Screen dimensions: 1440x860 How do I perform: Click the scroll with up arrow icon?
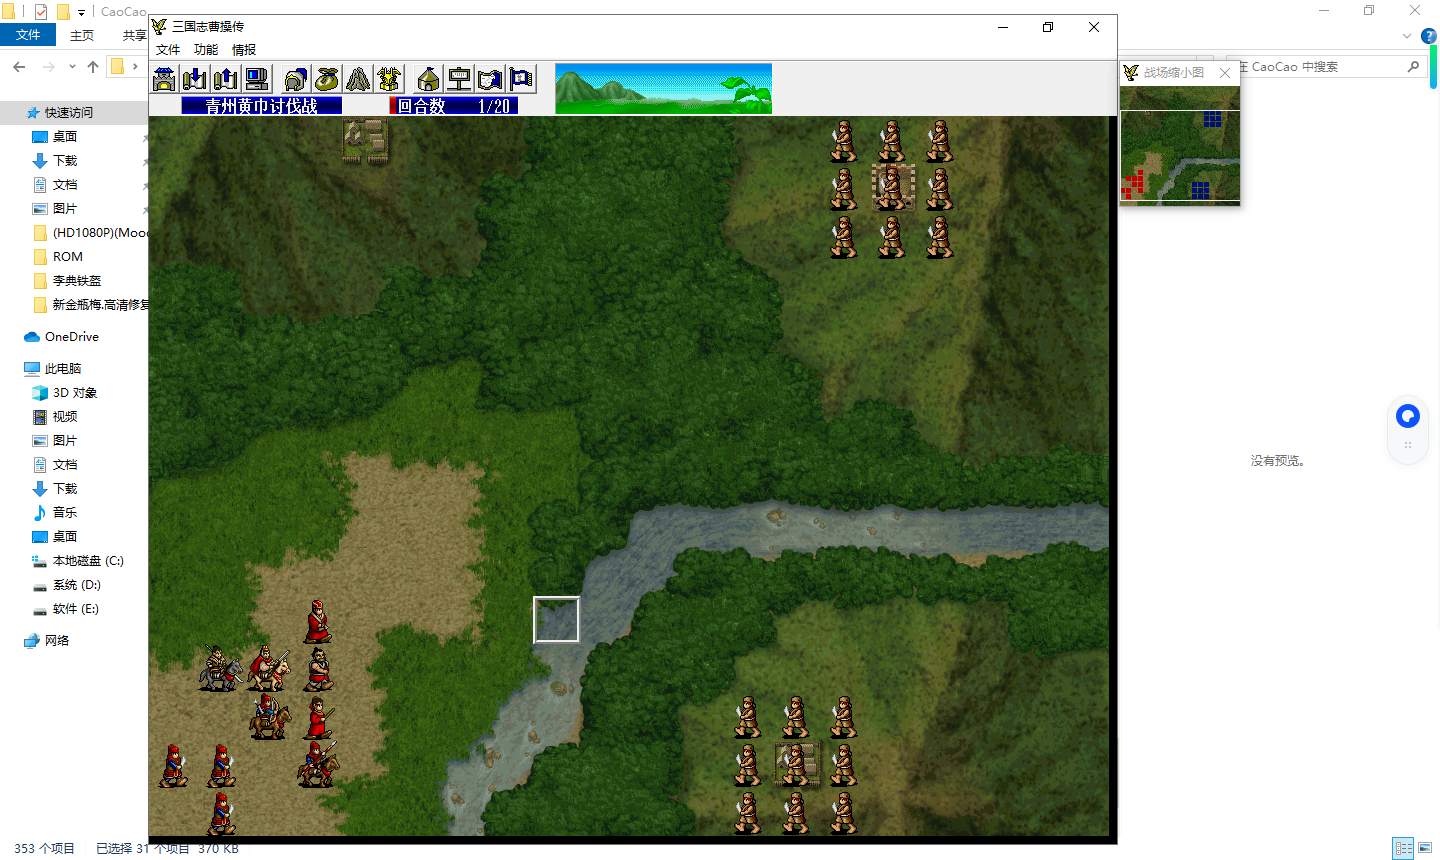coord(226,79)
